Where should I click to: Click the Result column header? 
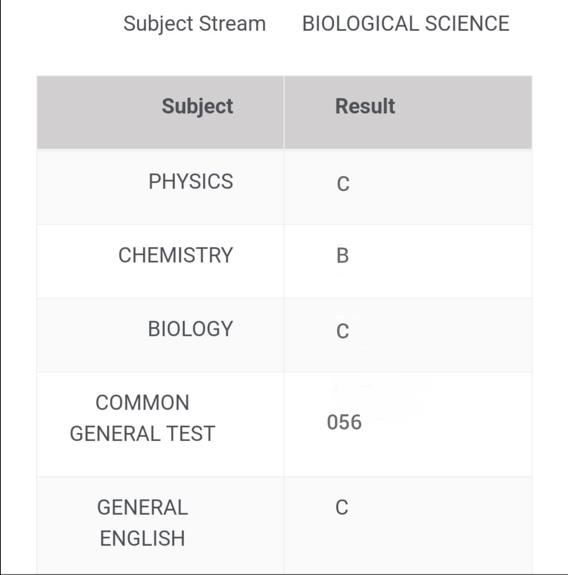[x=365, y=106]
